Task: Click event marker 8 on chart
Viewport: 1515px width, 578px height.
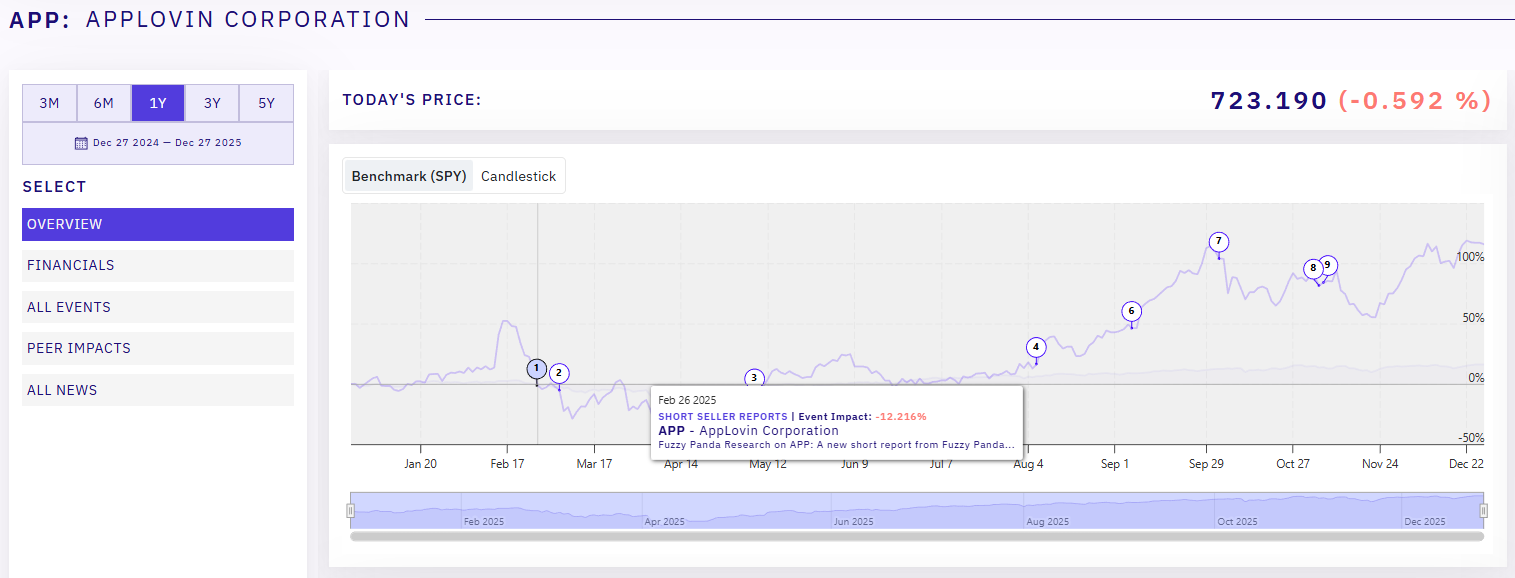Action: [1313, 268]
